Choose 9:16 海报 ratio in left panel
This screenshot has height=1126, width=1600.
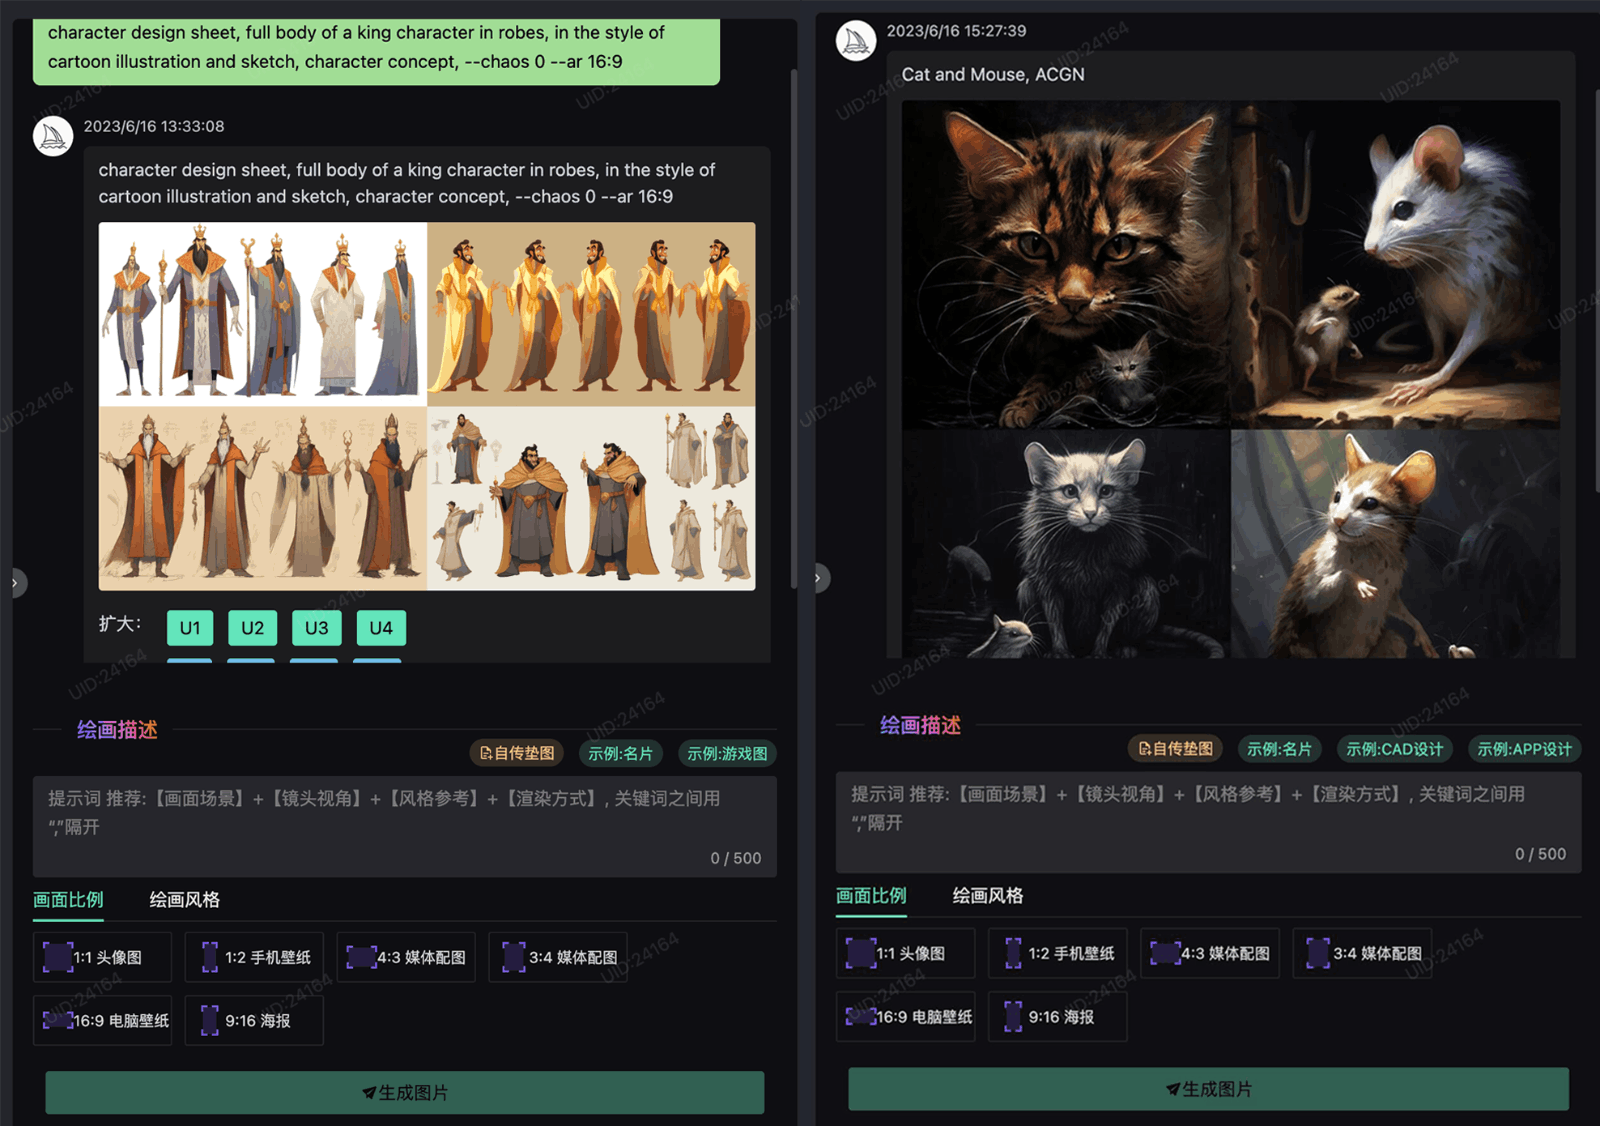point(255,1020)
